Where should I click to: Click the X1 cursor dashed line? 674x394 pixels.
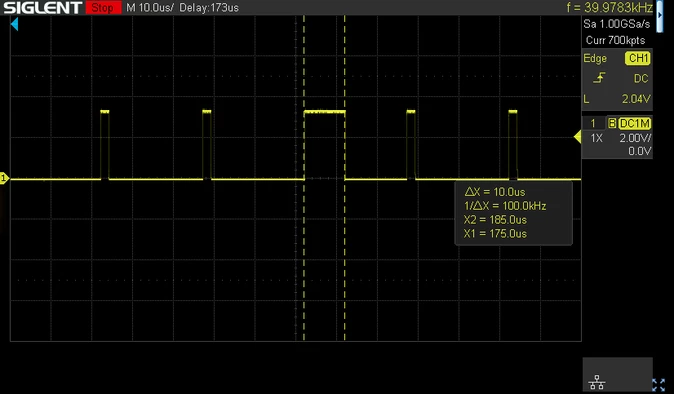click(304, 178)
